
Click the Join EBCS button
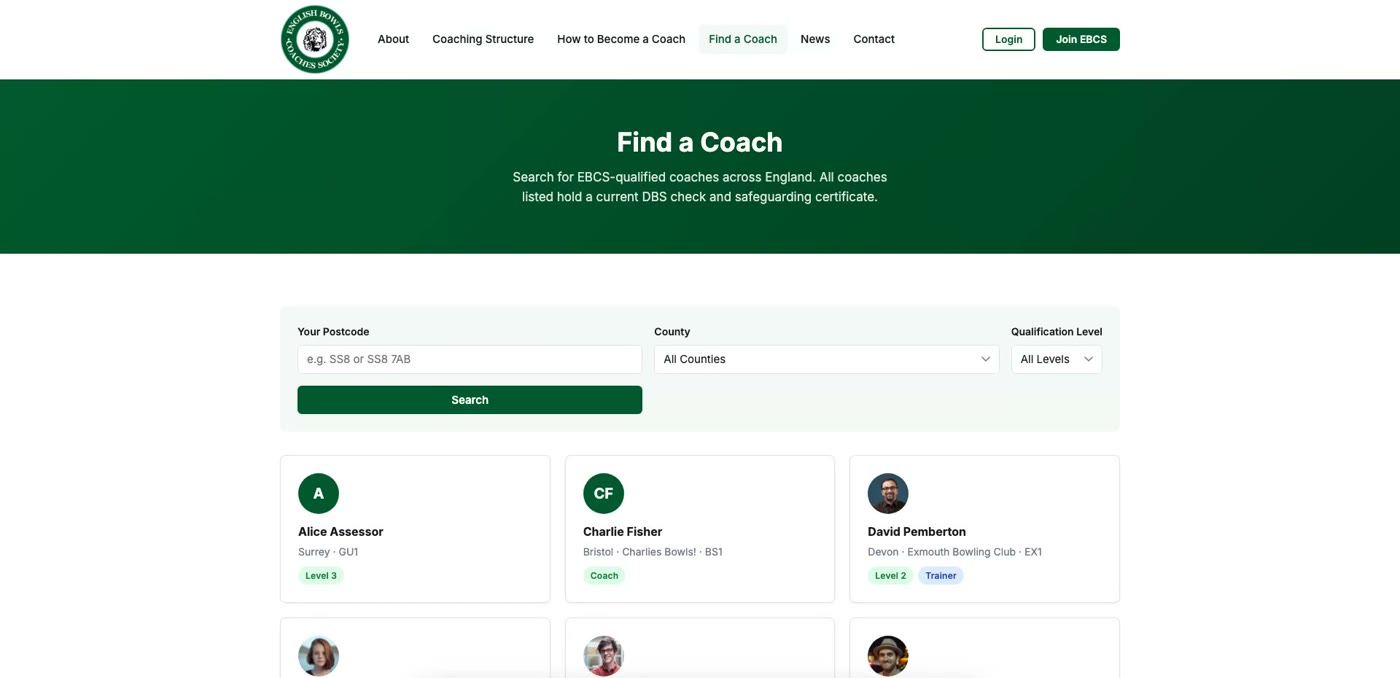pyautogui.click(x=1081, y=39)
